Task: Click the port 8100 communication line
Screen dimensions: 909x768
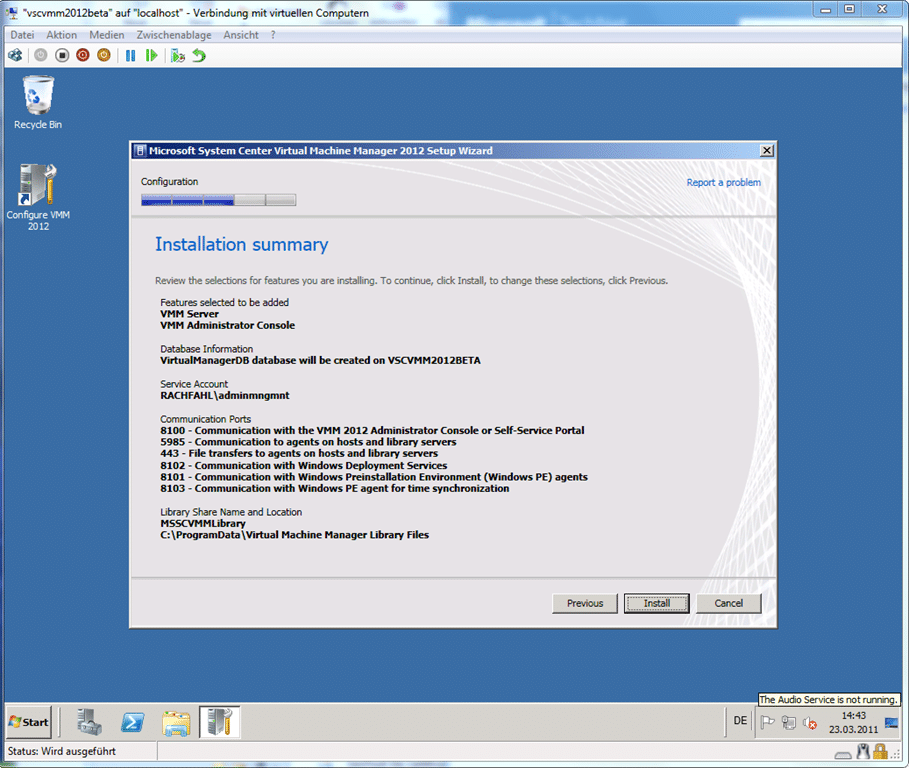Action: tap(372, 431)
